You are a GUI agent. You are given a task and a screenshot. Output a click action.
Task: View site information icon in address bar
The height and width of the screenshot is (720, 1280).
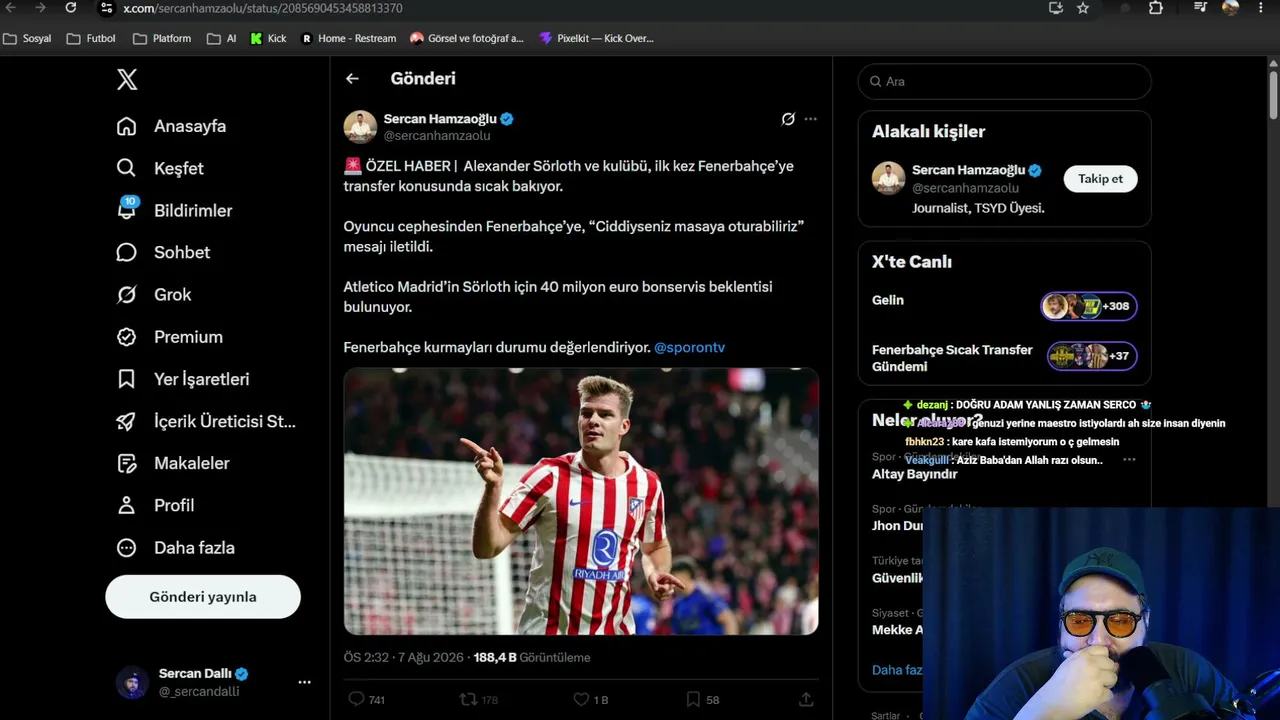[106, 8]
